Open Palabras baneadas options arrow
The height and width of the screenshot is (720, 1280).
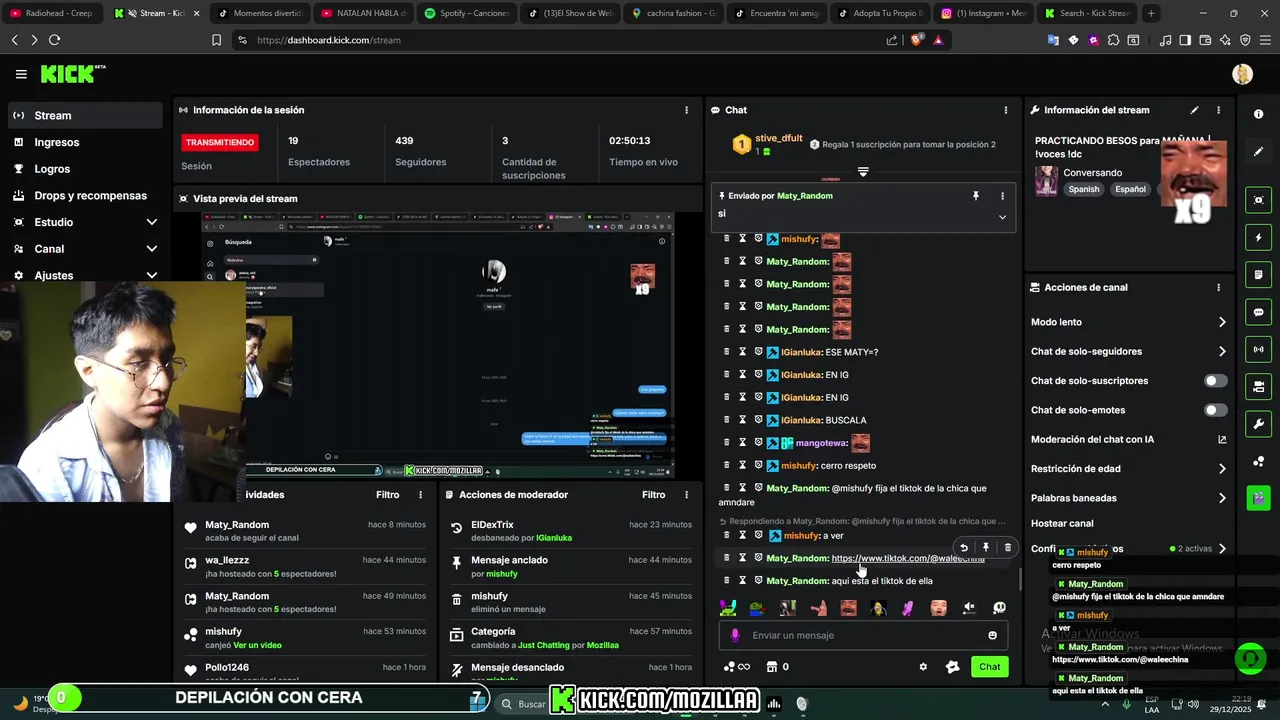coord(1222,498)
